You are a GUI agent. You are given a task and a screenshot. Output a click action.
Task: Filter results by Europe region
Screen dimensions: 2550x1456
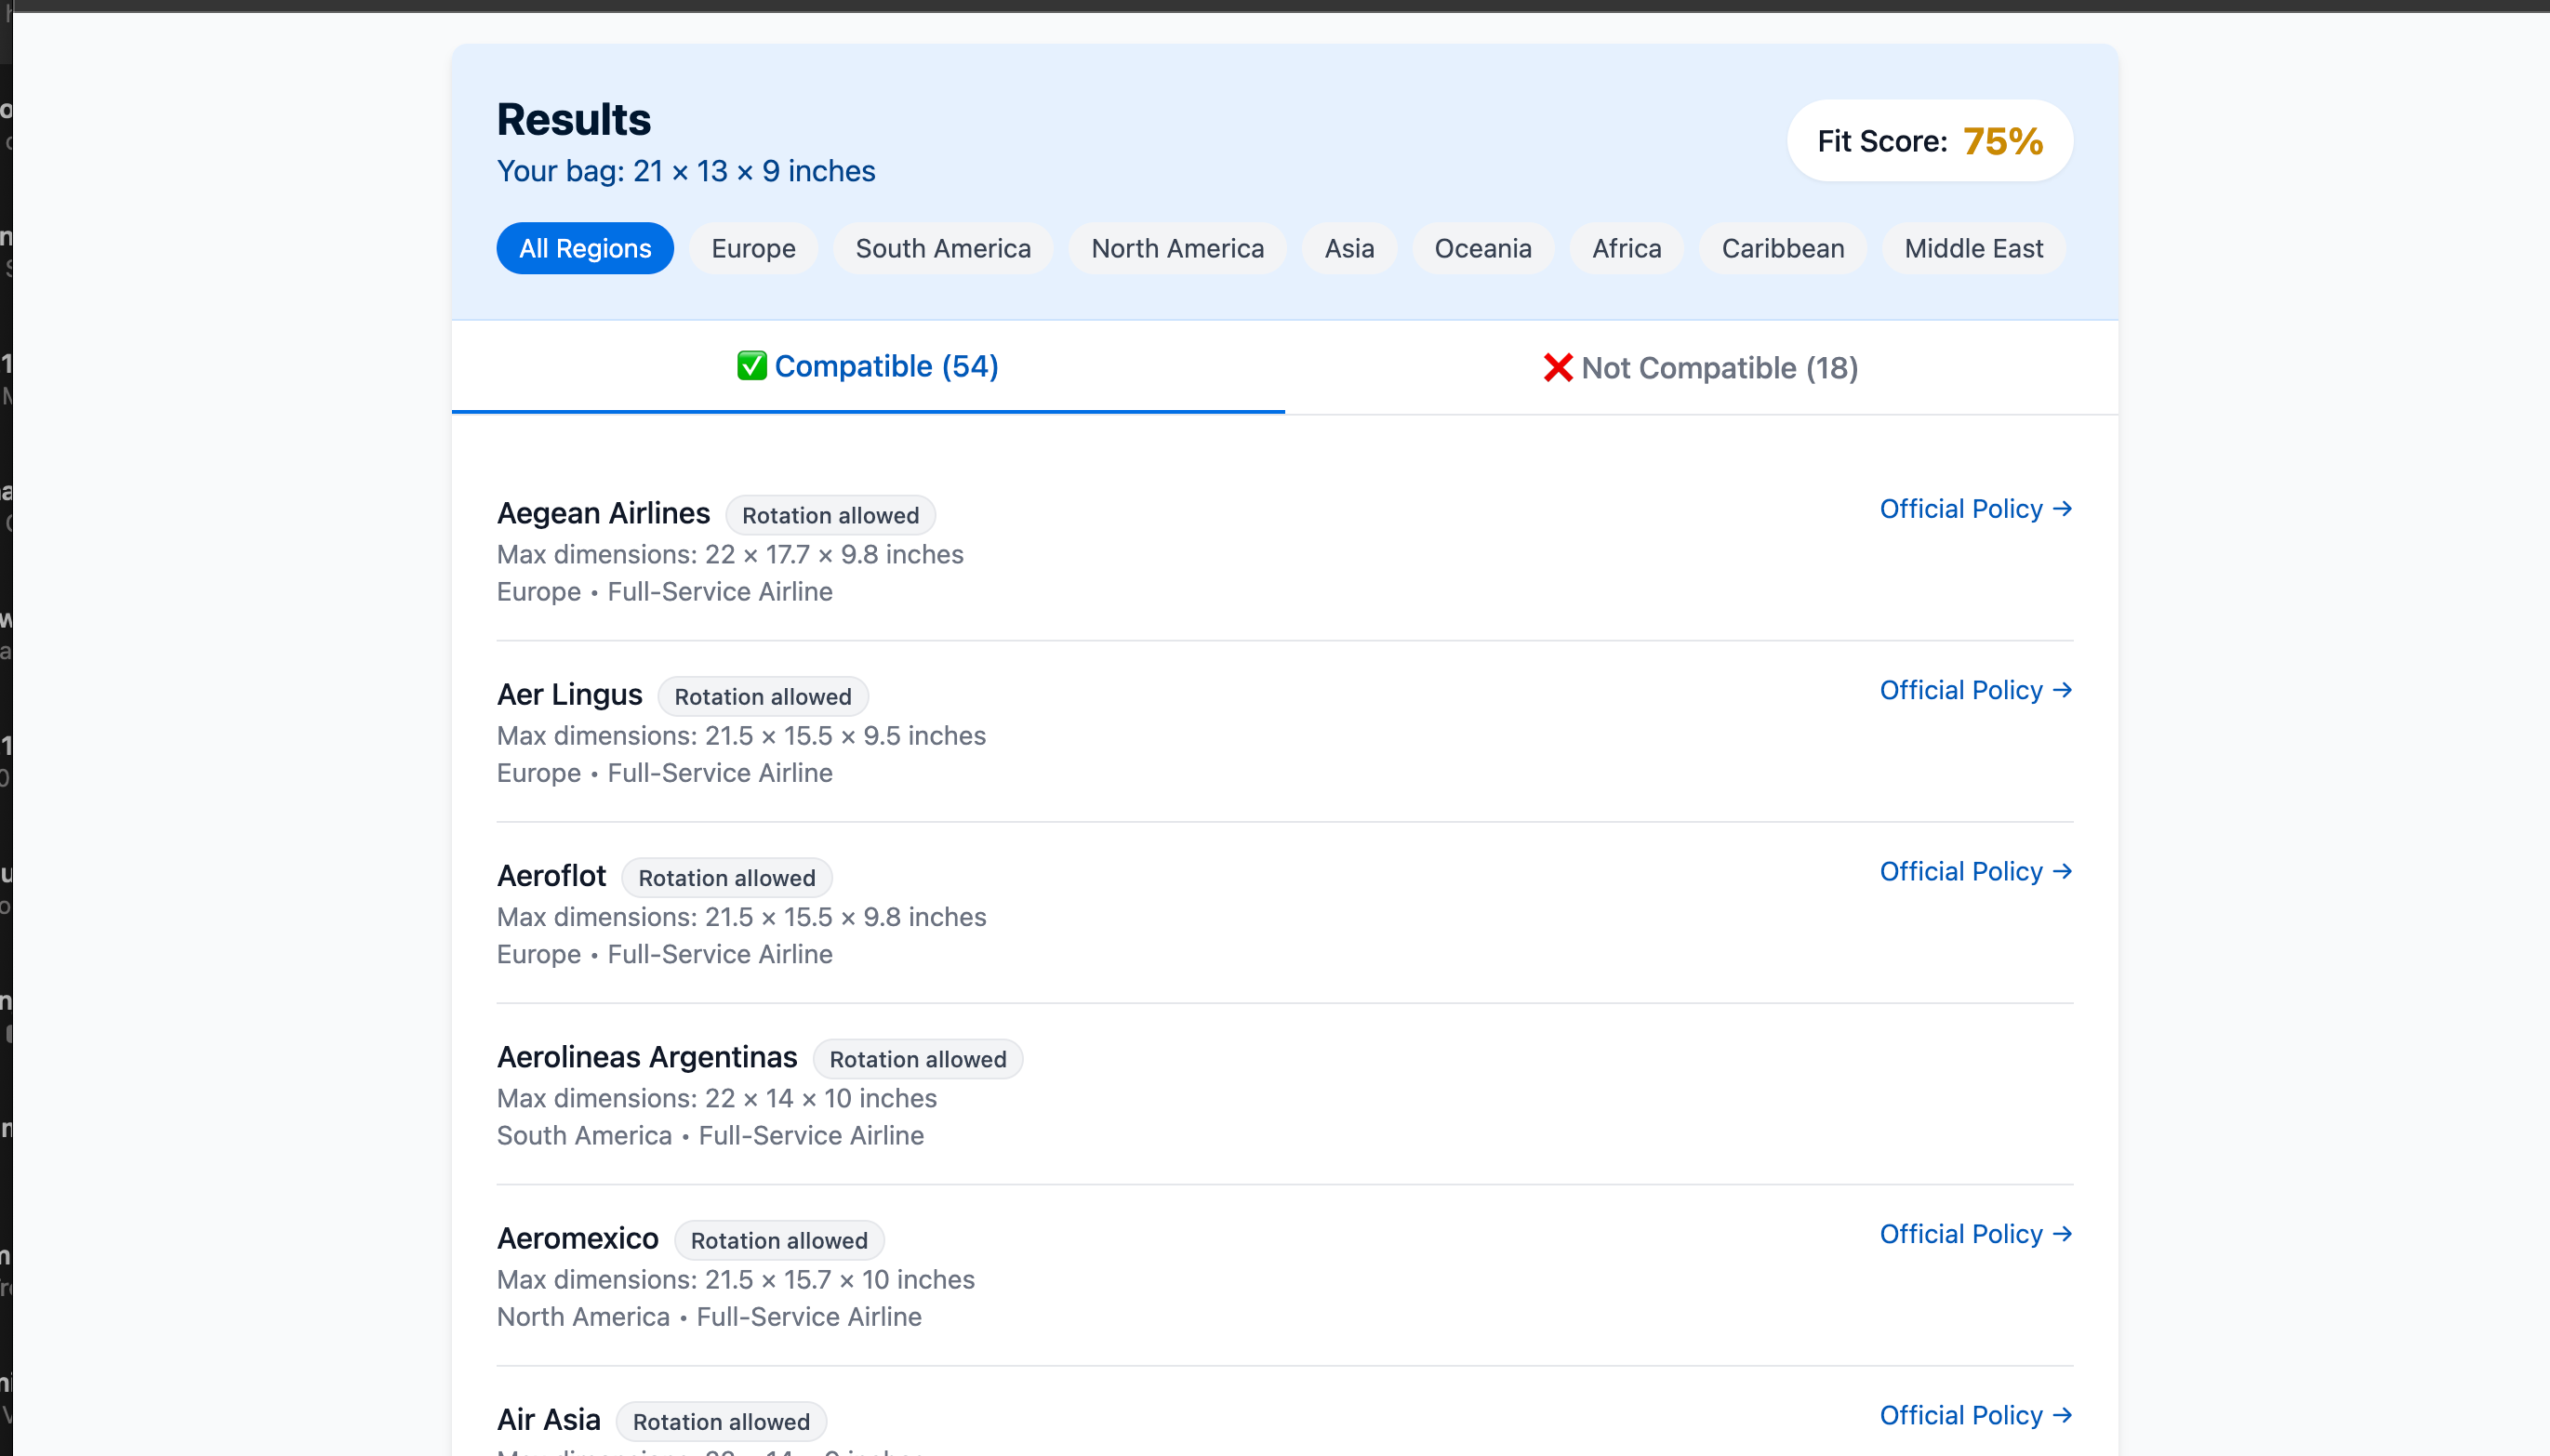753,248
